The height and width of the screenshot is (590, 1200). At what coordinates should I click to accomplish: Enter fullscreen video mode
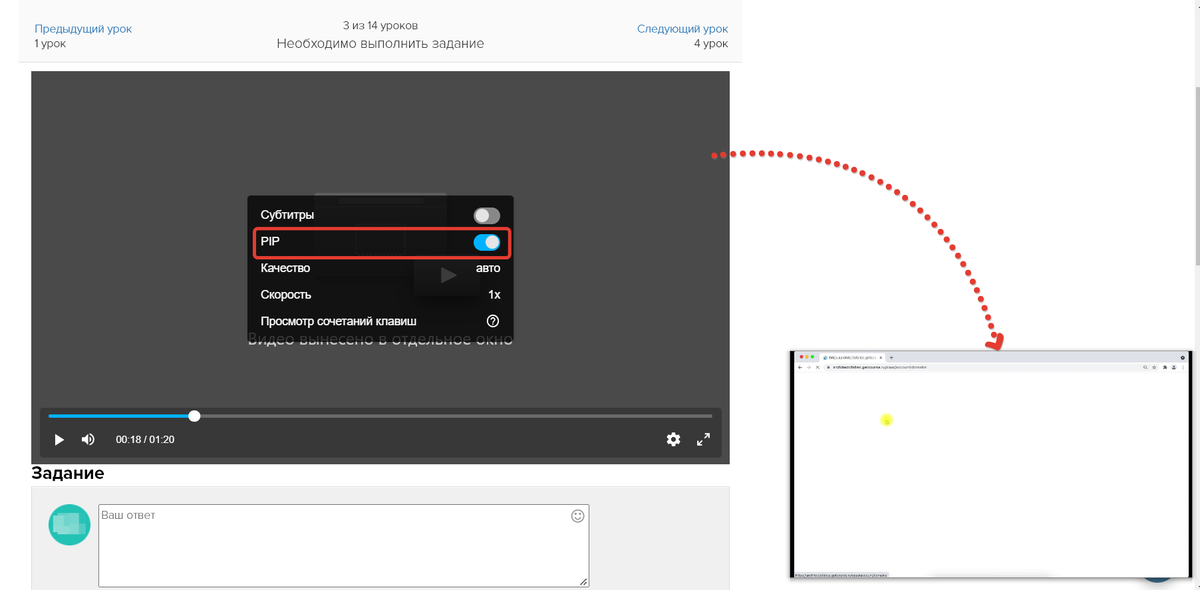pos(703,439)
